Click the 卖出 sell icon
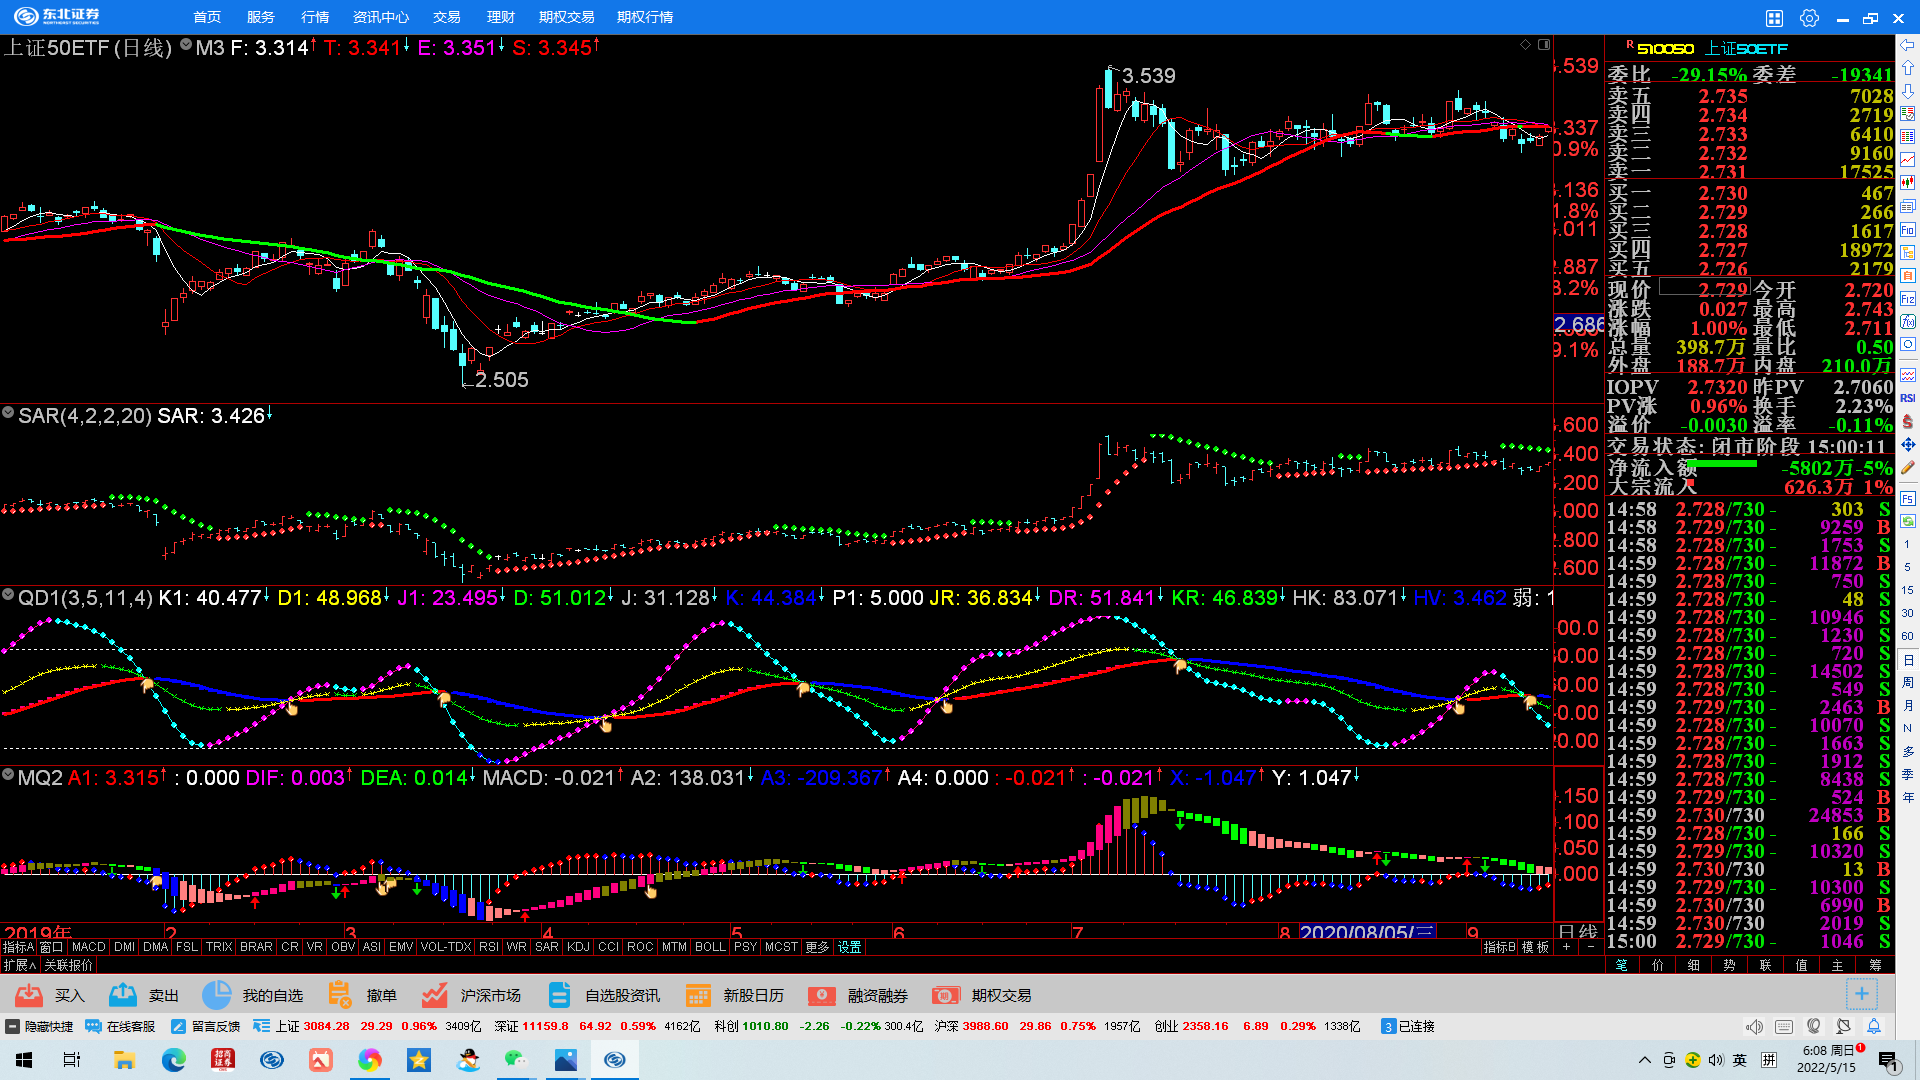Viewport: 1920px width, 1080px height. [x=123, y=995]
